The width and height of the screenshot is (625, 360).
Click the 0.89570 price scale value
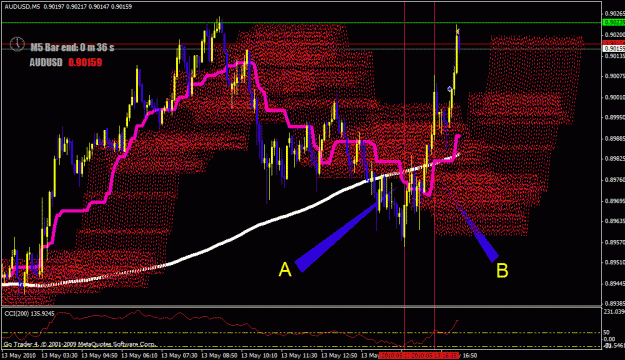pos(614,242)
